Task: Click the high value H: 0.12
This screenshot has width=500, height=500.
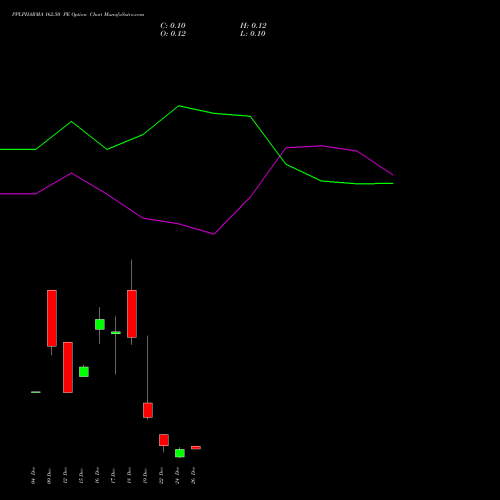Action: 253,26
